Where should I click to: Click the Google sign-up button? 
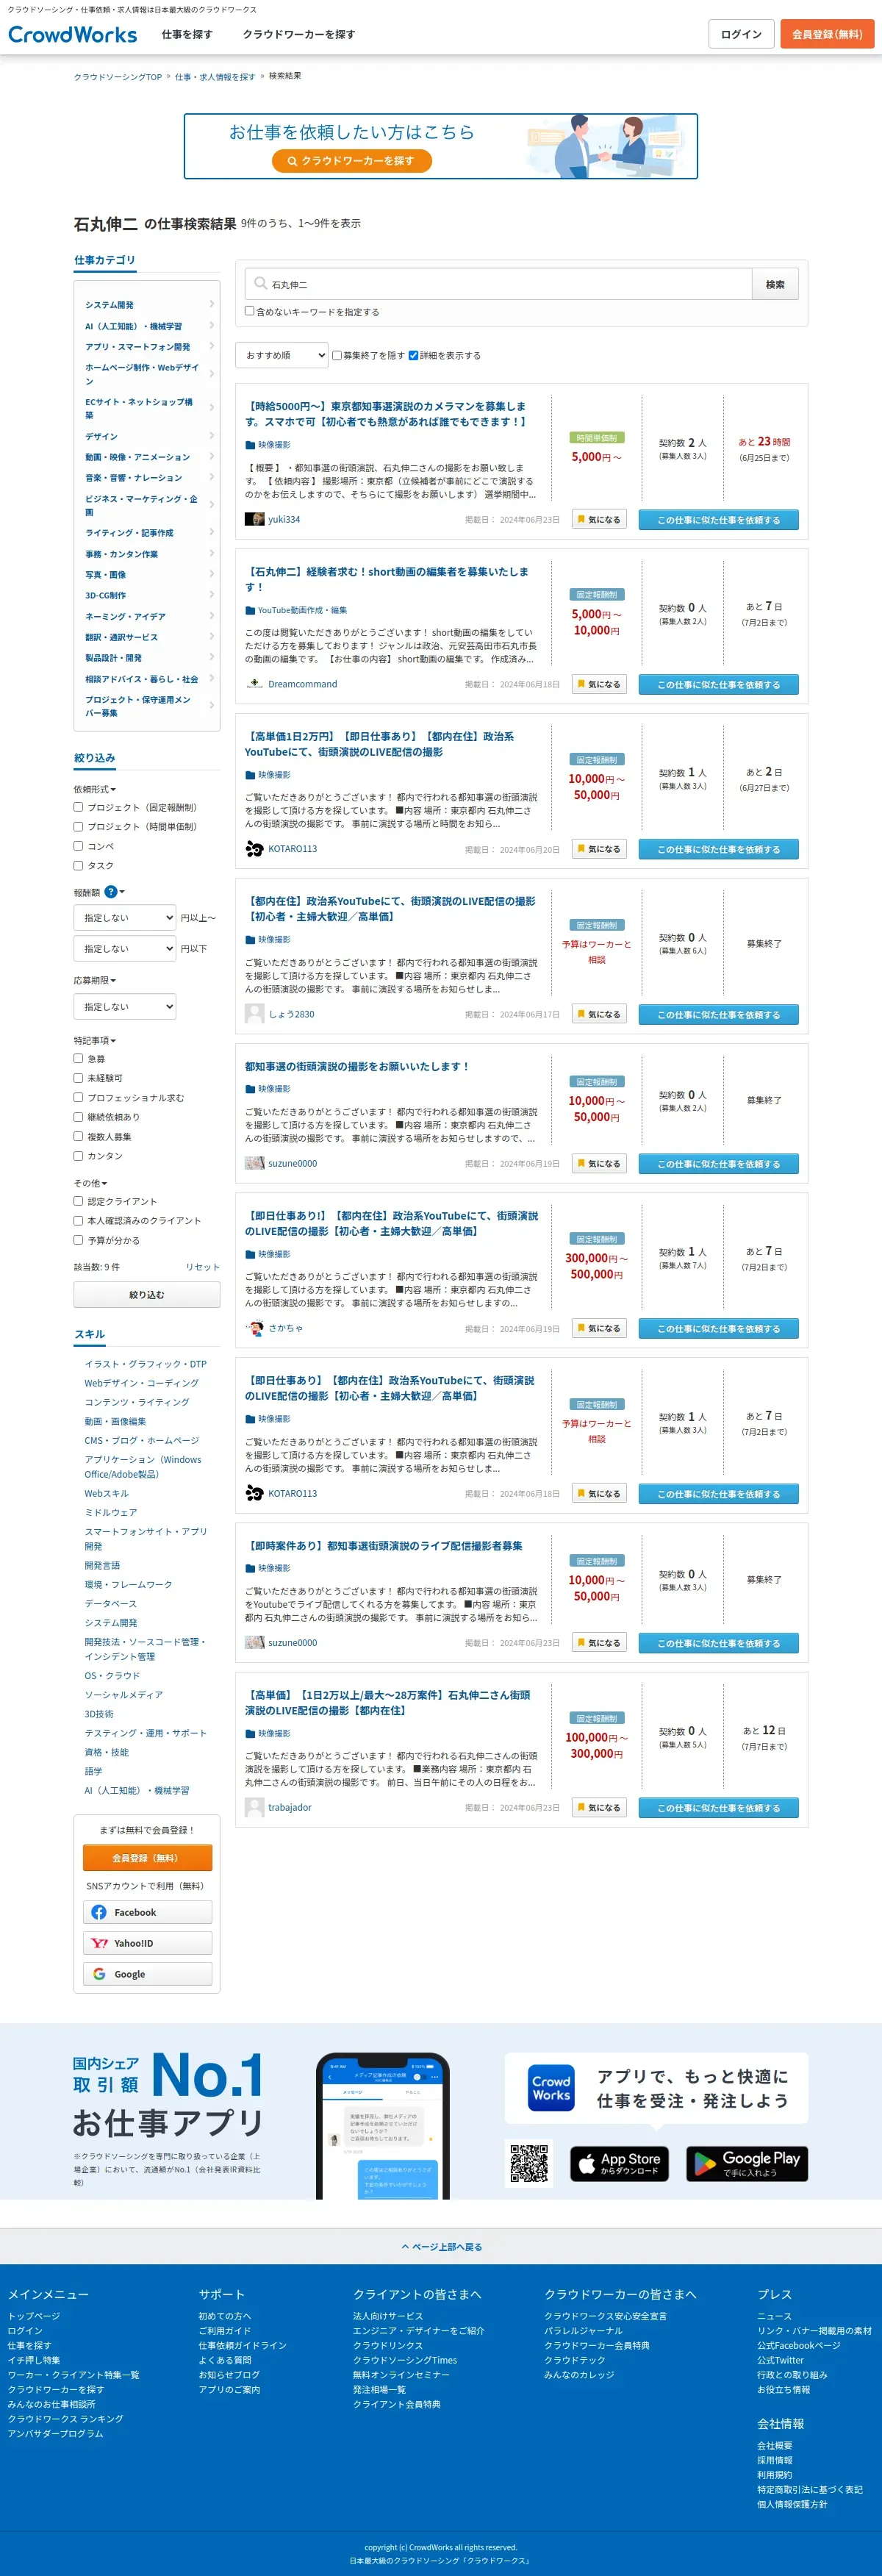point(147,1974)
